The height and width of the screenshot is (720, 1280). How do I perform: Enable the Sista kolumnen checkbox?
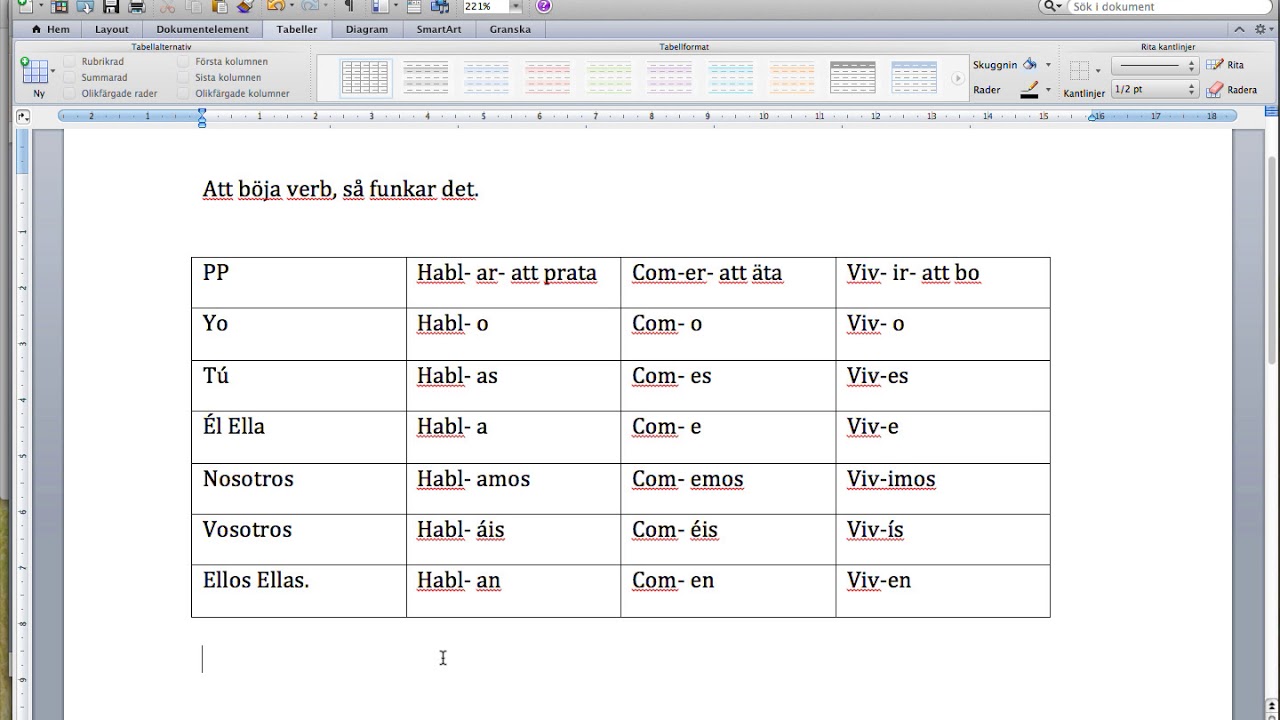[x=183, y=77]
